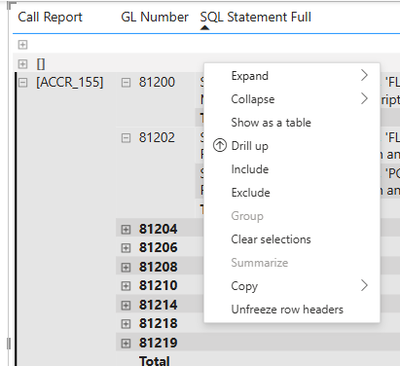Select the 81204 GL number text
Screen dimensions: 400x366
pyautogui.click(x=158, y=229)
